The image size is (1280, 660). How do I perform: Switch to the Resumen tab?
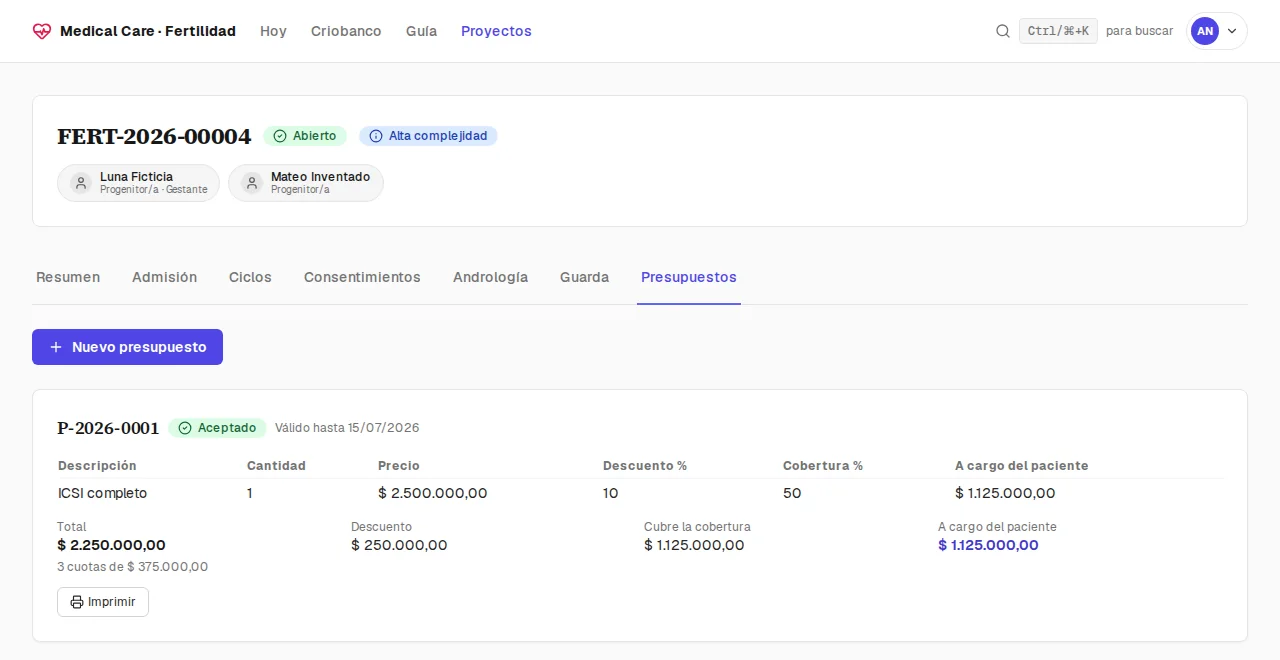pos(68,277)
